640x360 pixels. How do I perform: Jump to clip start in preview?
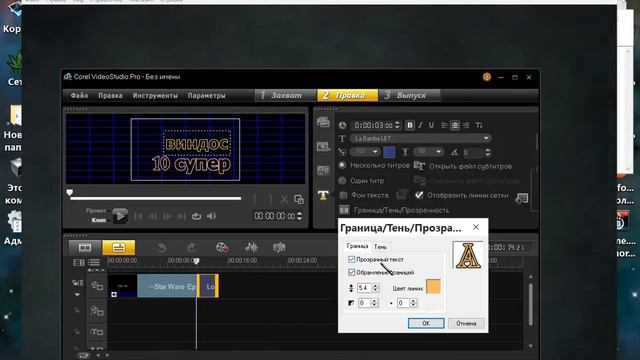pyautogui.click(x=138, y=216)
